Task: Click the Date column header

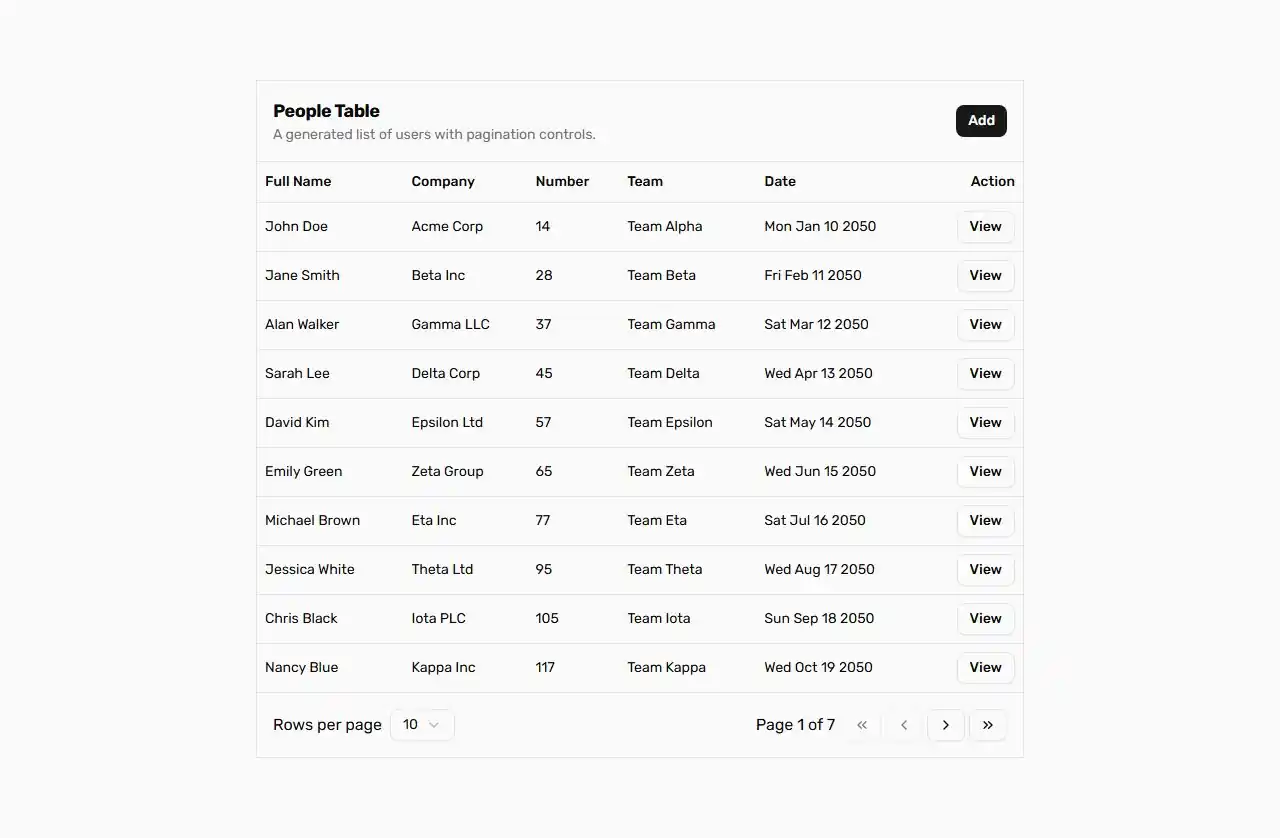Action: 780,182
